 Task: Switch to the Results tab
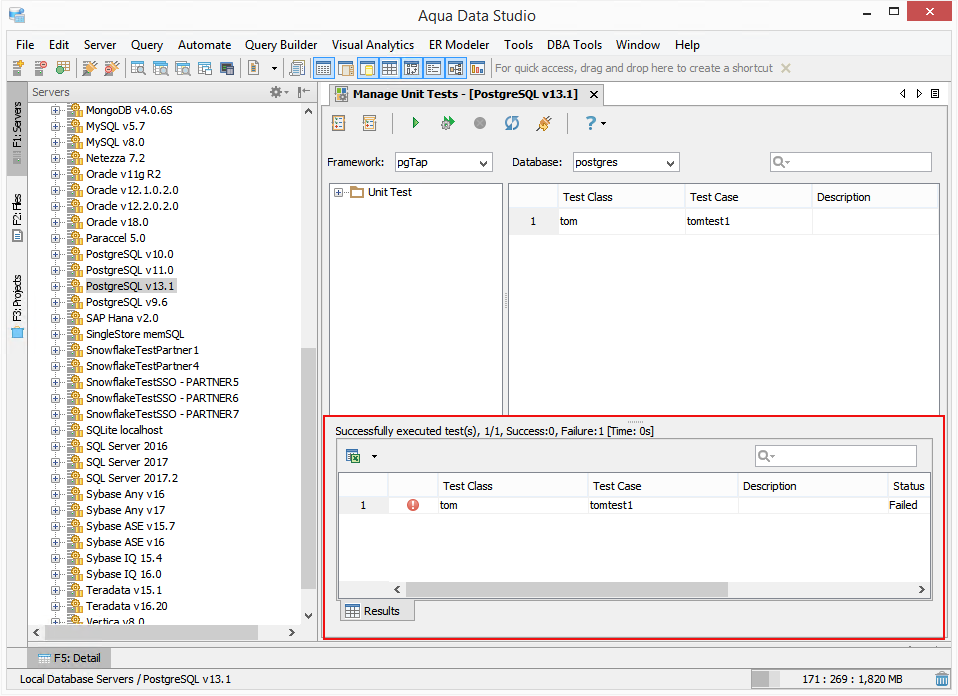376,611
